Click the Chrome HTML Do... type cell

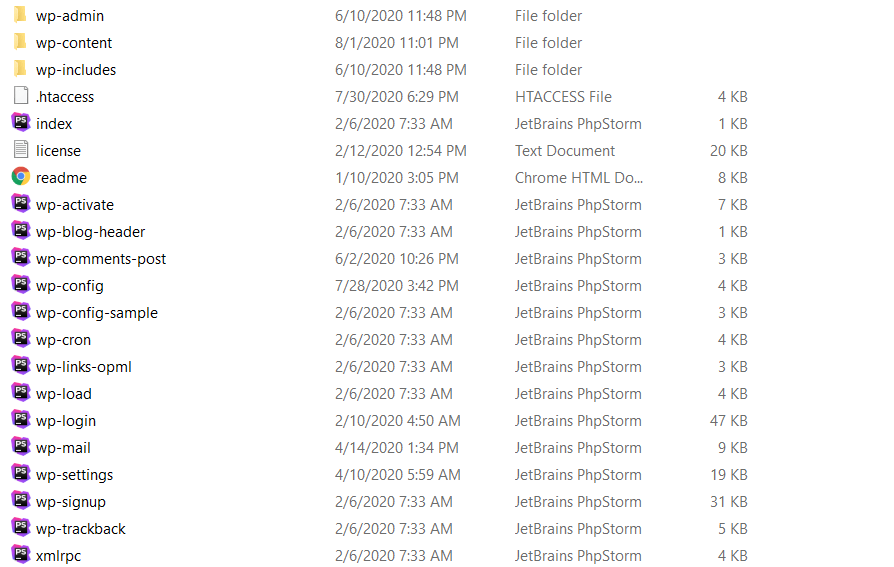pyautogui.click(x=579, y=178)
